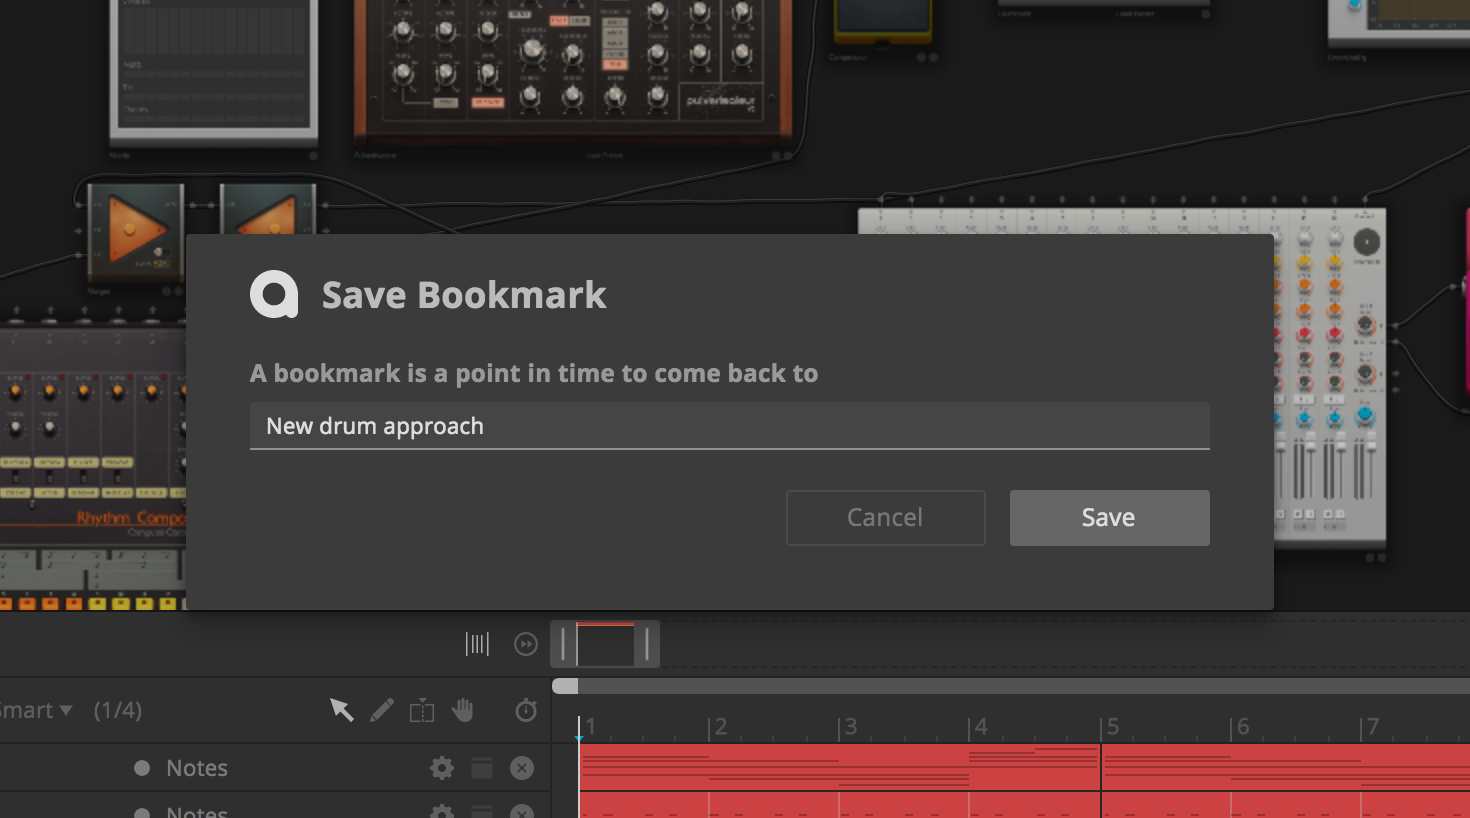Toggle the dot on first Notes track
The width and height of the screenshot is (1470, 818).
(x=142, y=768)
